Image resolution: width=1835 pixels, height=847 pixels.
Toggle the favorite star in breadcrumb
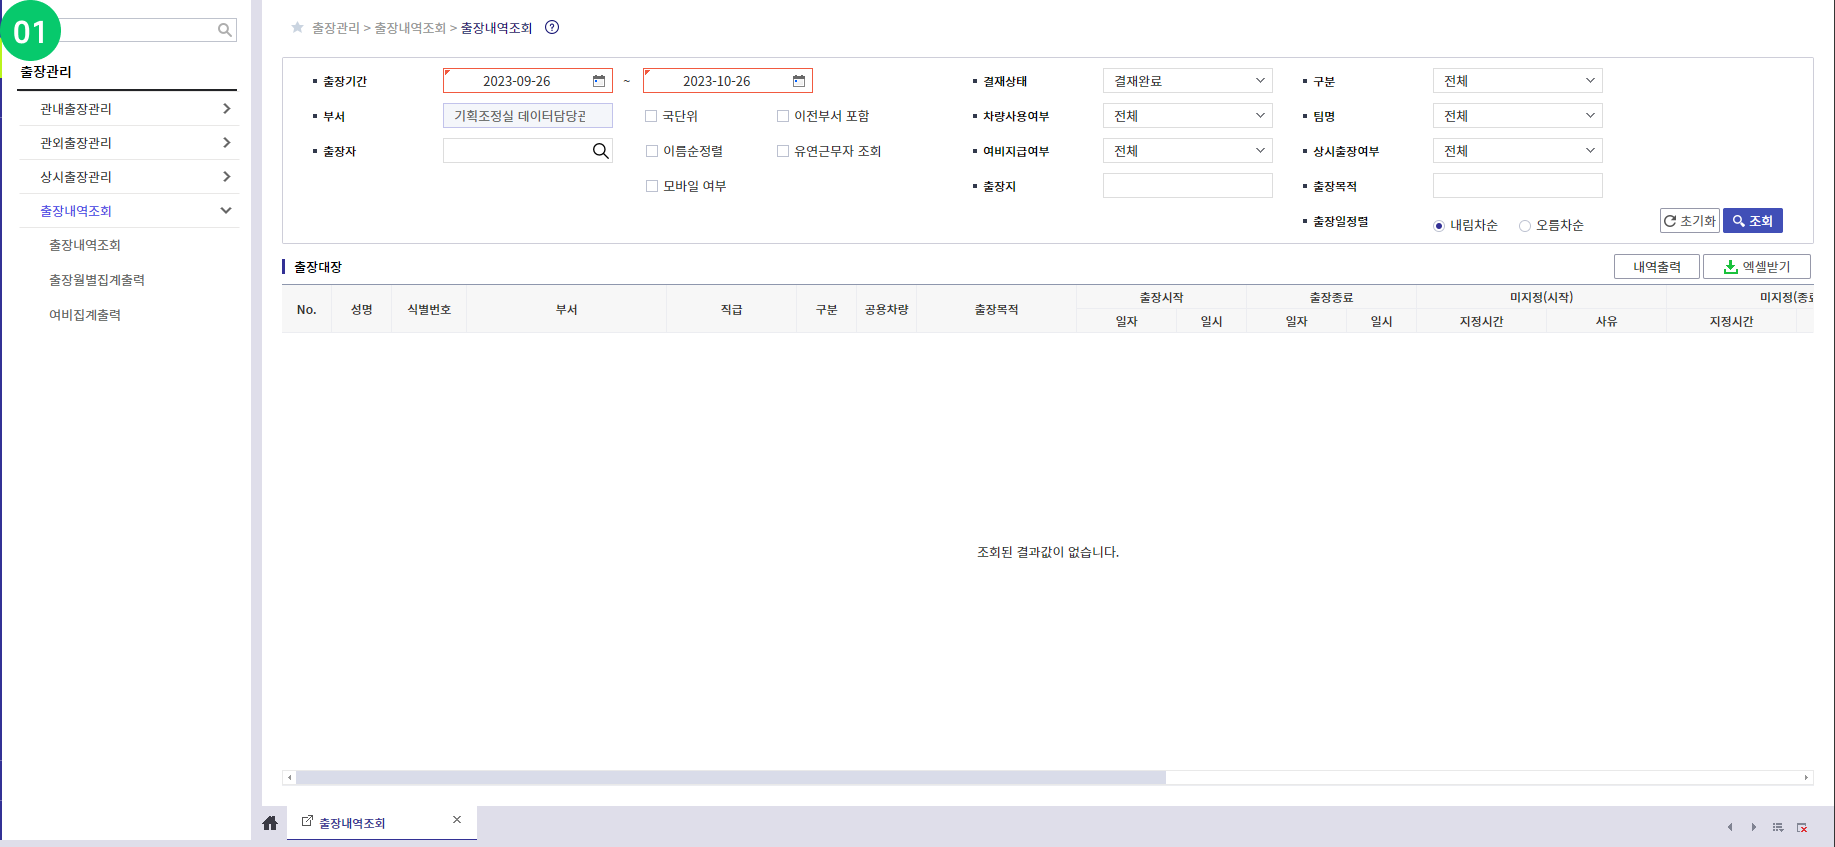click(x=297, y=28)
